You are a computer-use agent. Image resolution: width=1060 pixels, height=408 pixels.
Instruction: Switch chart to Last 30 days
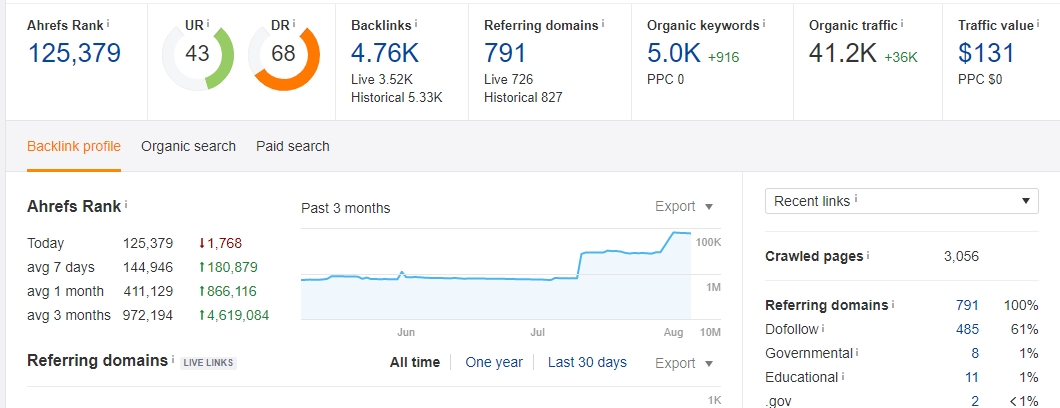point(587,362)
